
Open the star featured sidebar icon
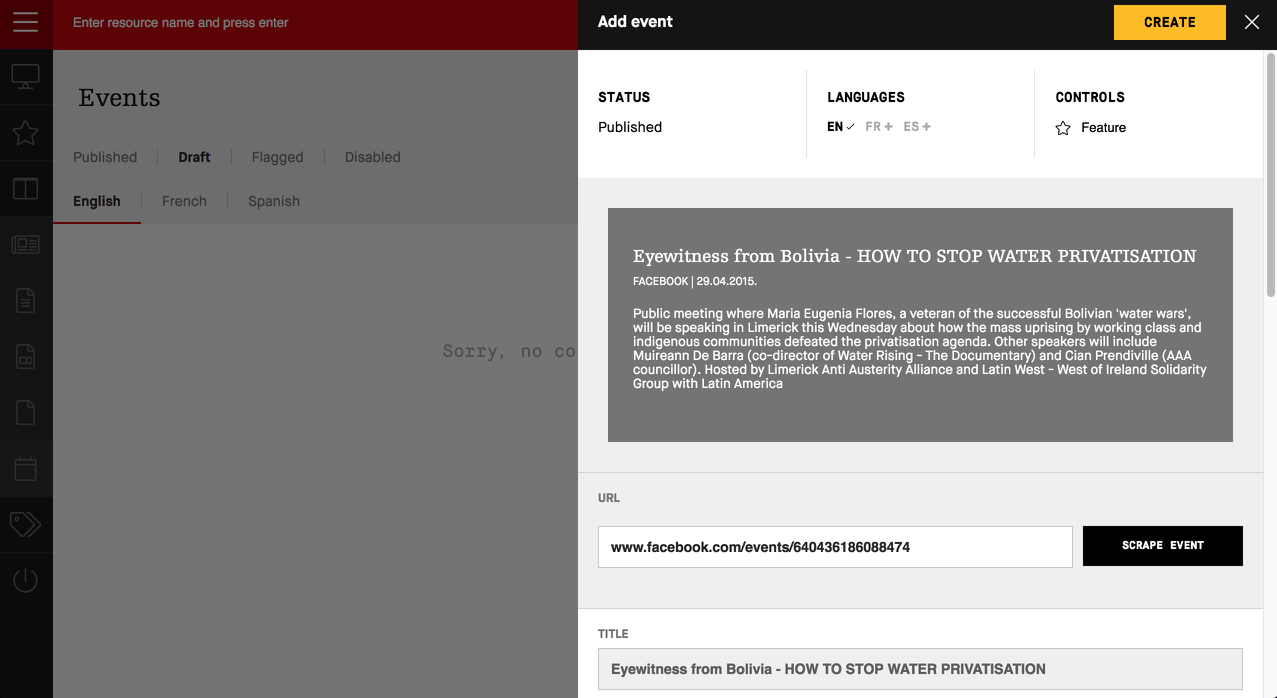[x=26, y=133]
